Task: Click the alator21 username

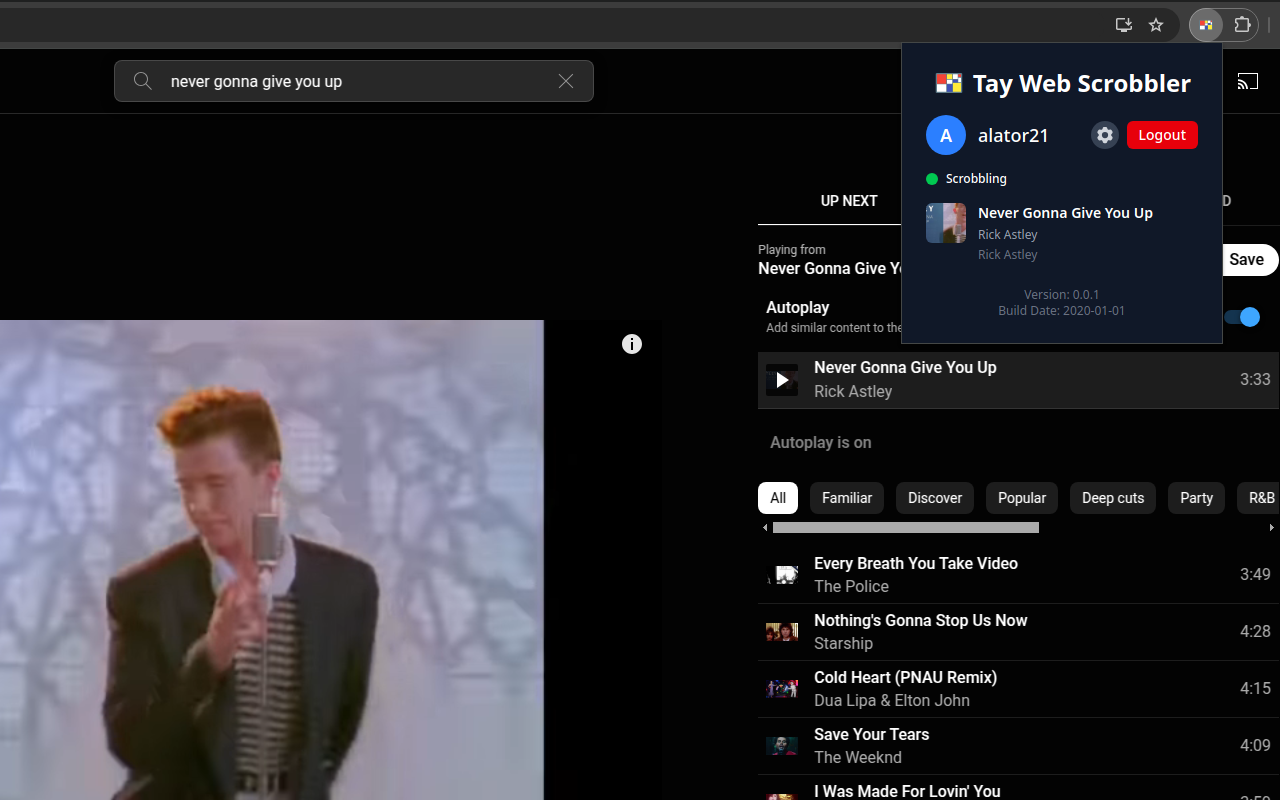Action: pos(1013,135)
